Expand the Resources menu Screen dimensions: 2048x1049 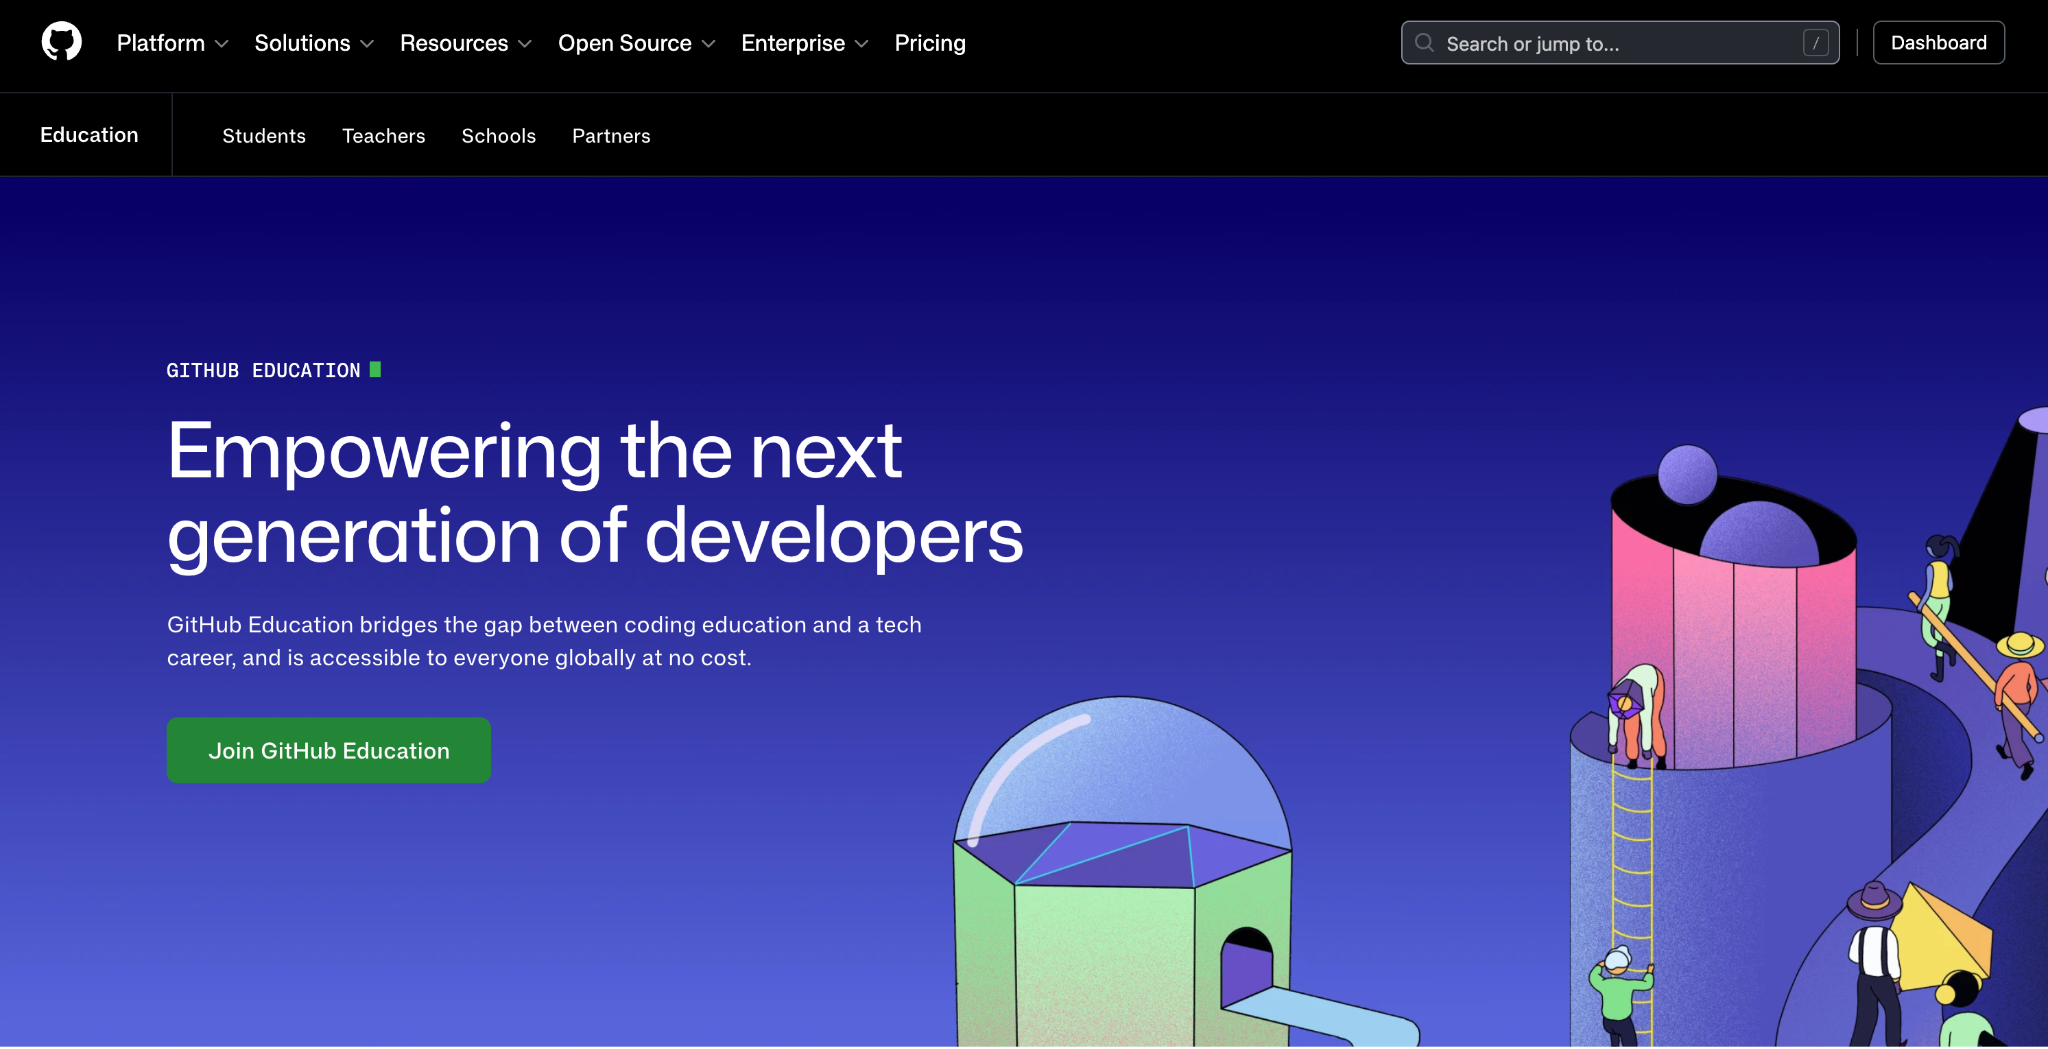coord(465,43)
